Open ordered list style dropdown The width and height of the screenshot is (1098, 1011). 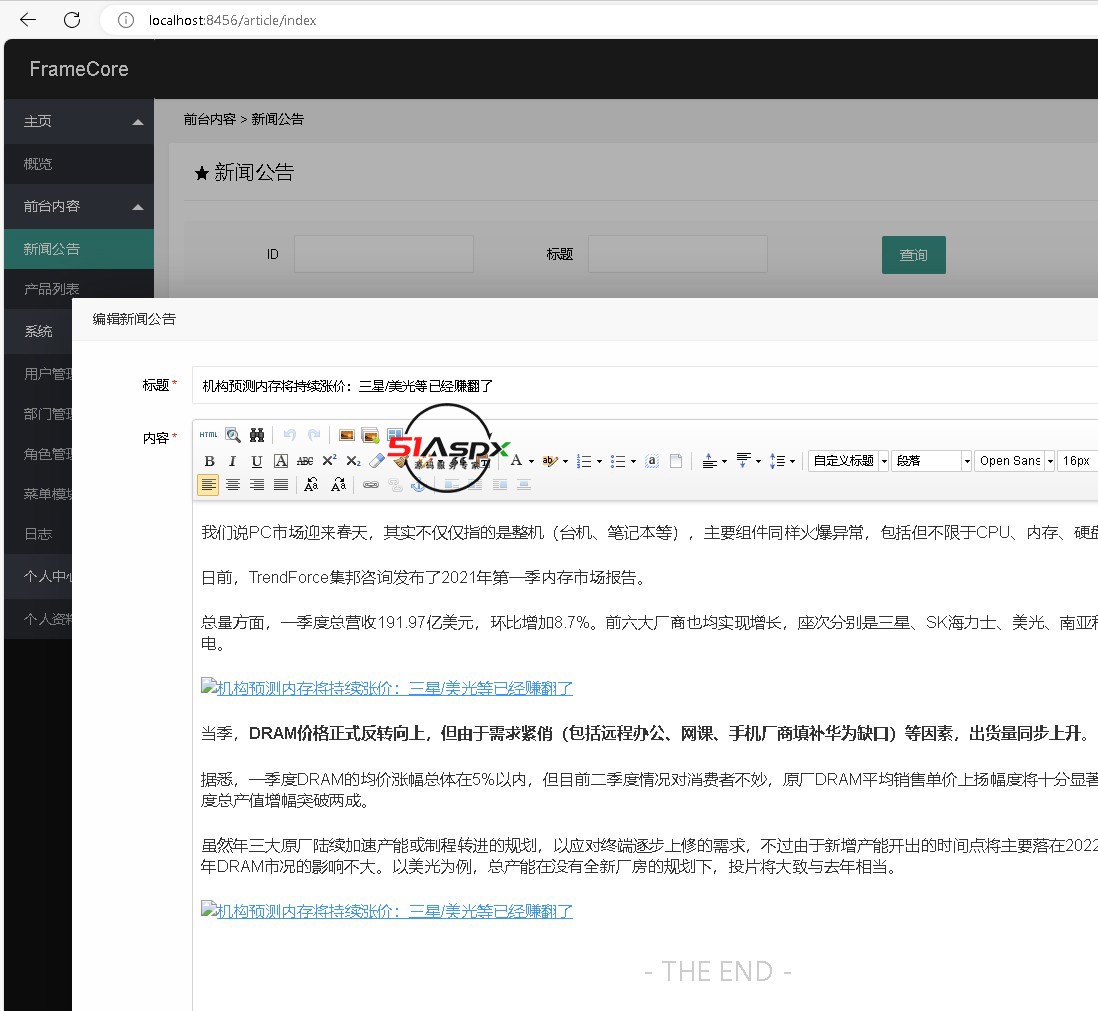(x=599, y=461)
